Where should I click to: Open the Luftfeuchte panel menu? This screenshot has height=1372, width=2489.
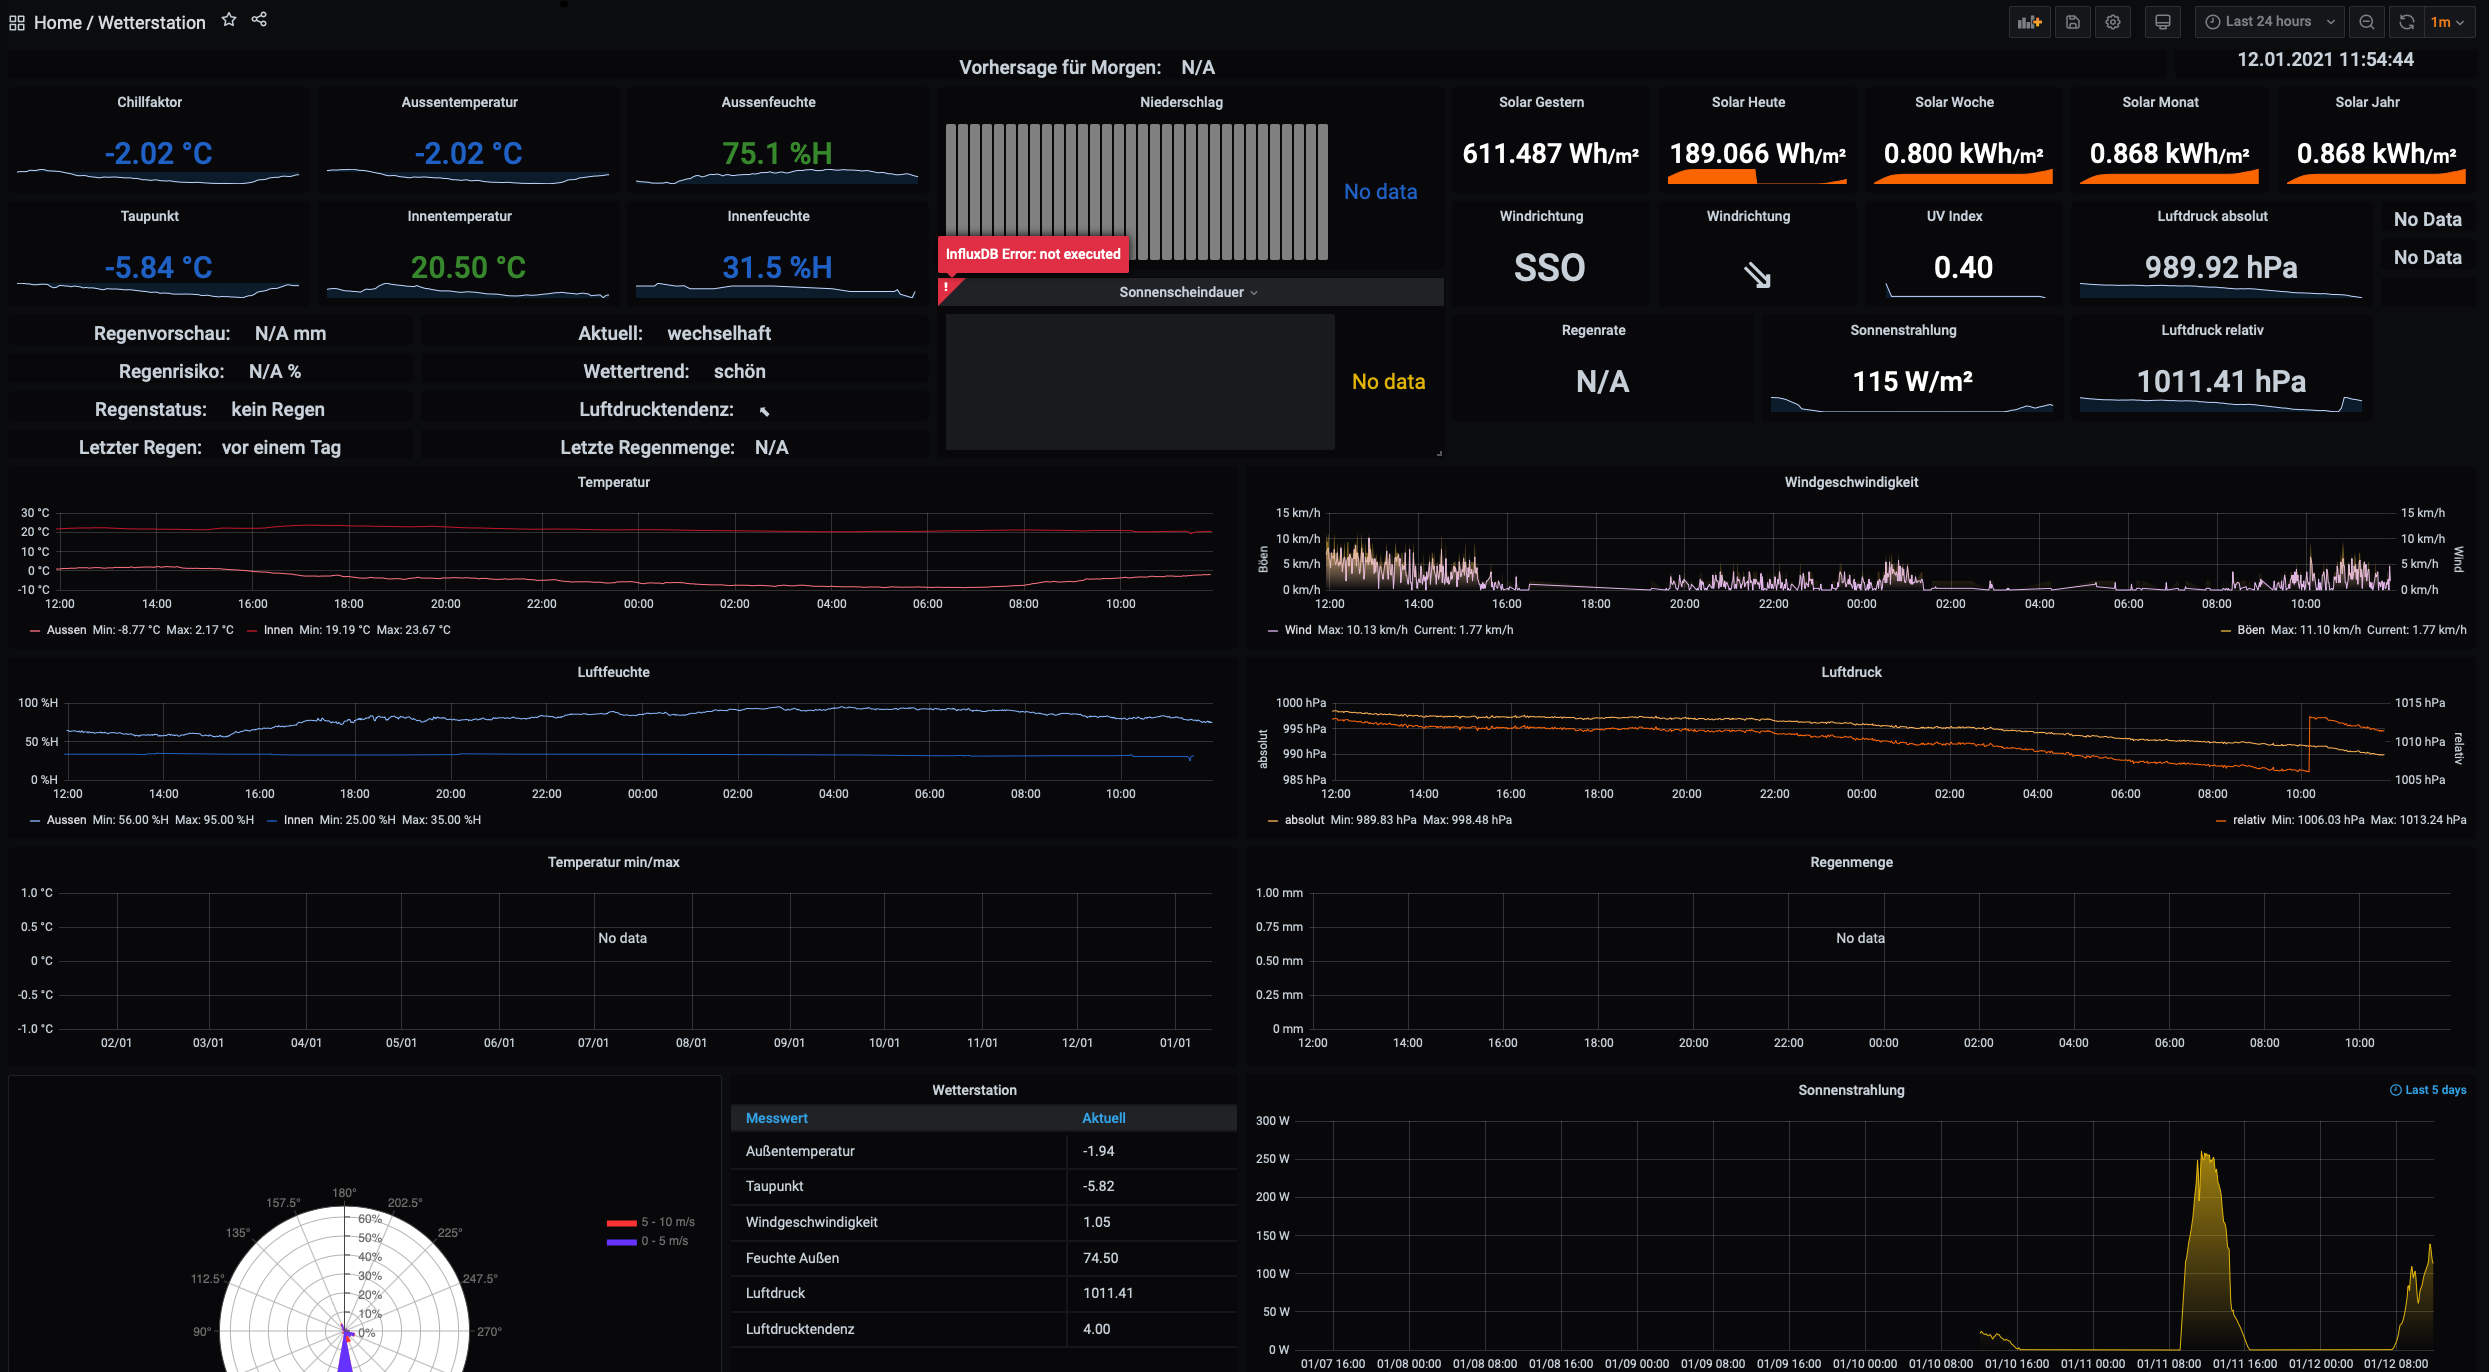pos(614,672)
